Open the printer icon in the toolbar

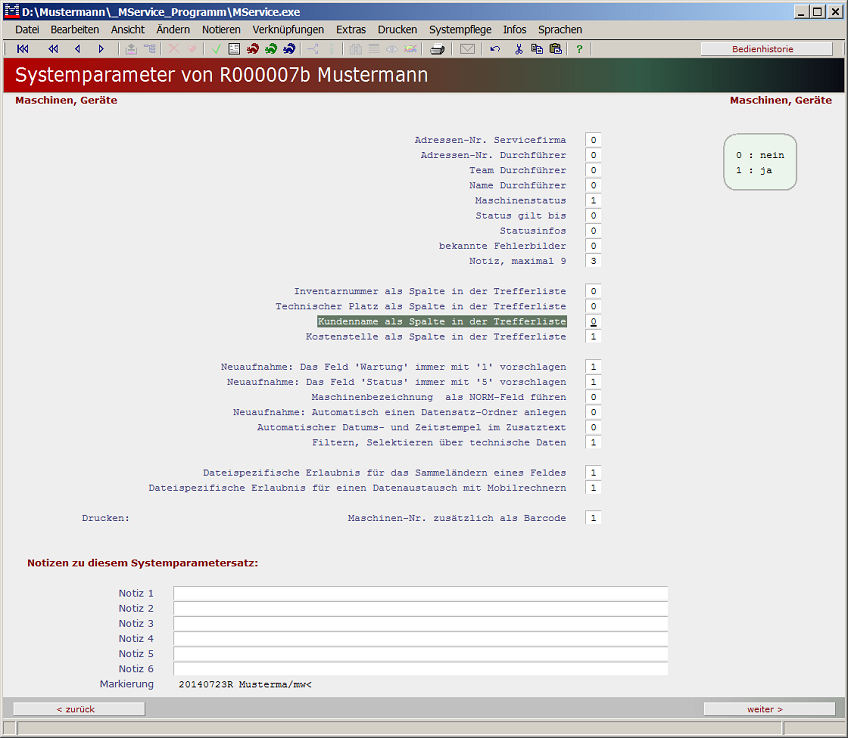438,48
